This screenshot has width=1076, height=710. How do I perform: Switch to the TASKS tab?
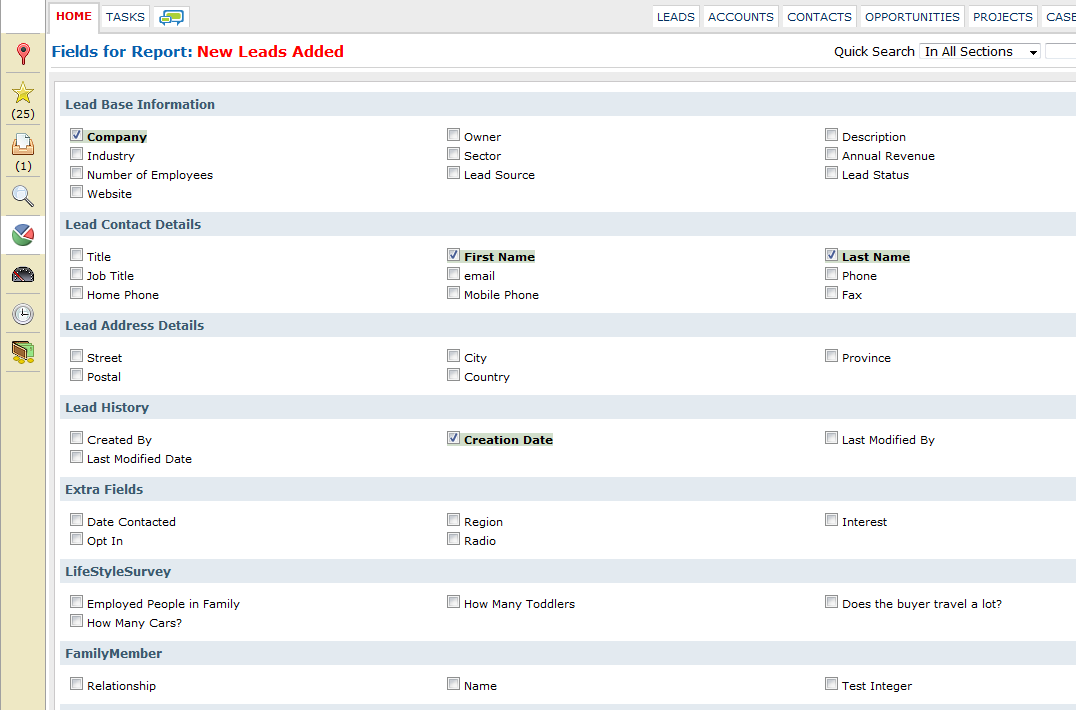click(x=126, y=17)
